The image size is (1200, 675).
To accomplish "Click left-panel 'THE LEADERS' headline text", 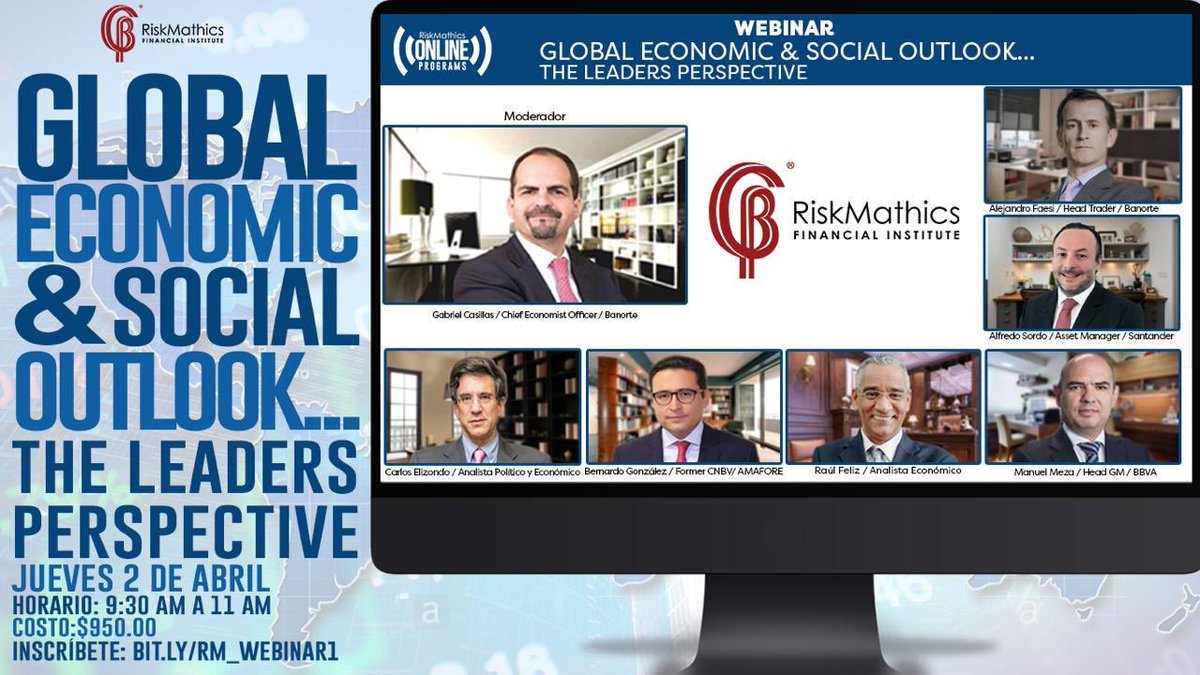I will click(x=185, y=468).
